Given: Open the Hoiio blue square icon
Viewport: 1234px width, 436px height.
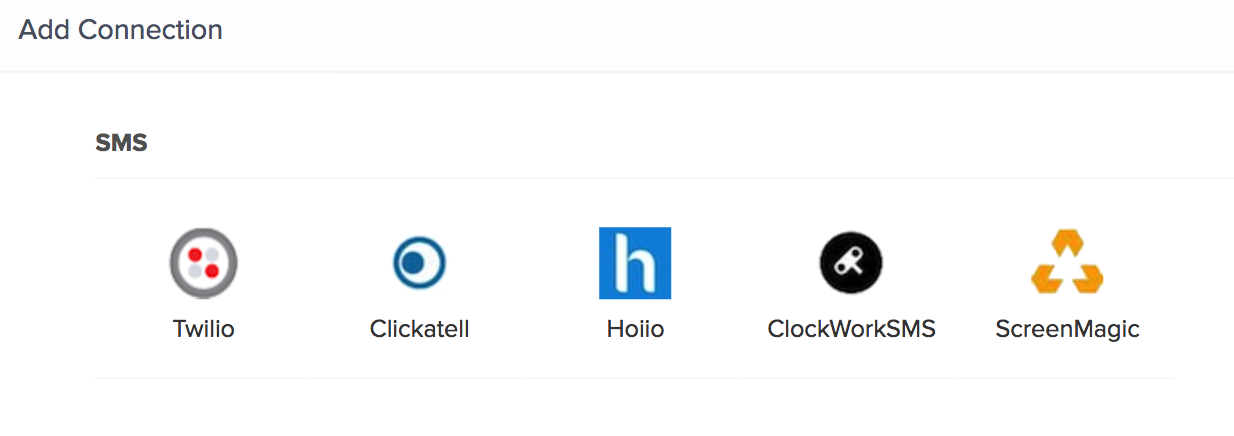Looking at the screenshot, I should (635, 263).
